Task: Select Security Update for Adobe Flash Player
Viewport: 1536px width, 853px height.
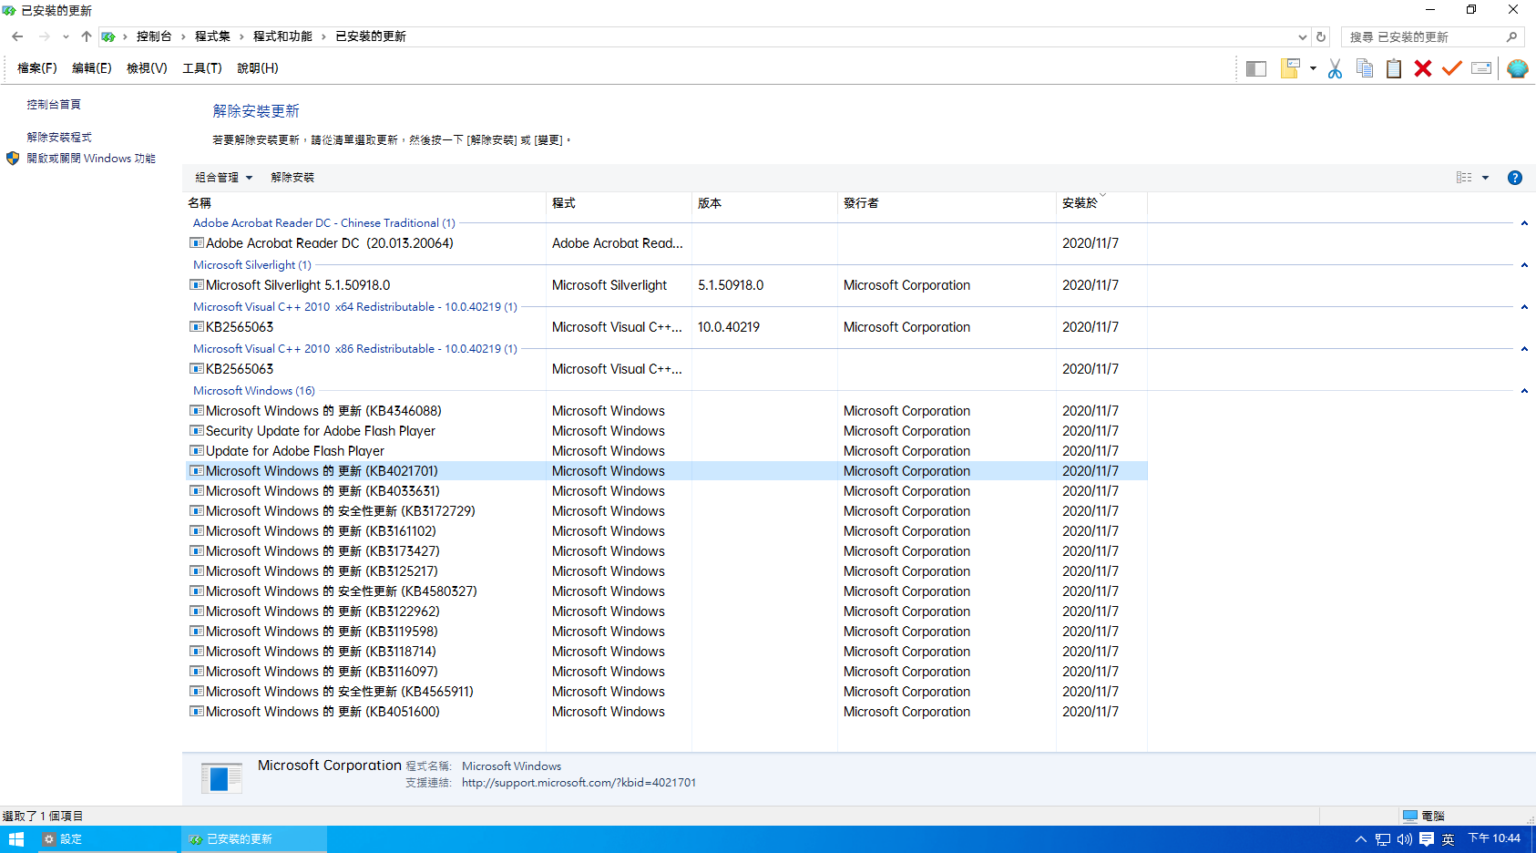Action: click(666, 431)
